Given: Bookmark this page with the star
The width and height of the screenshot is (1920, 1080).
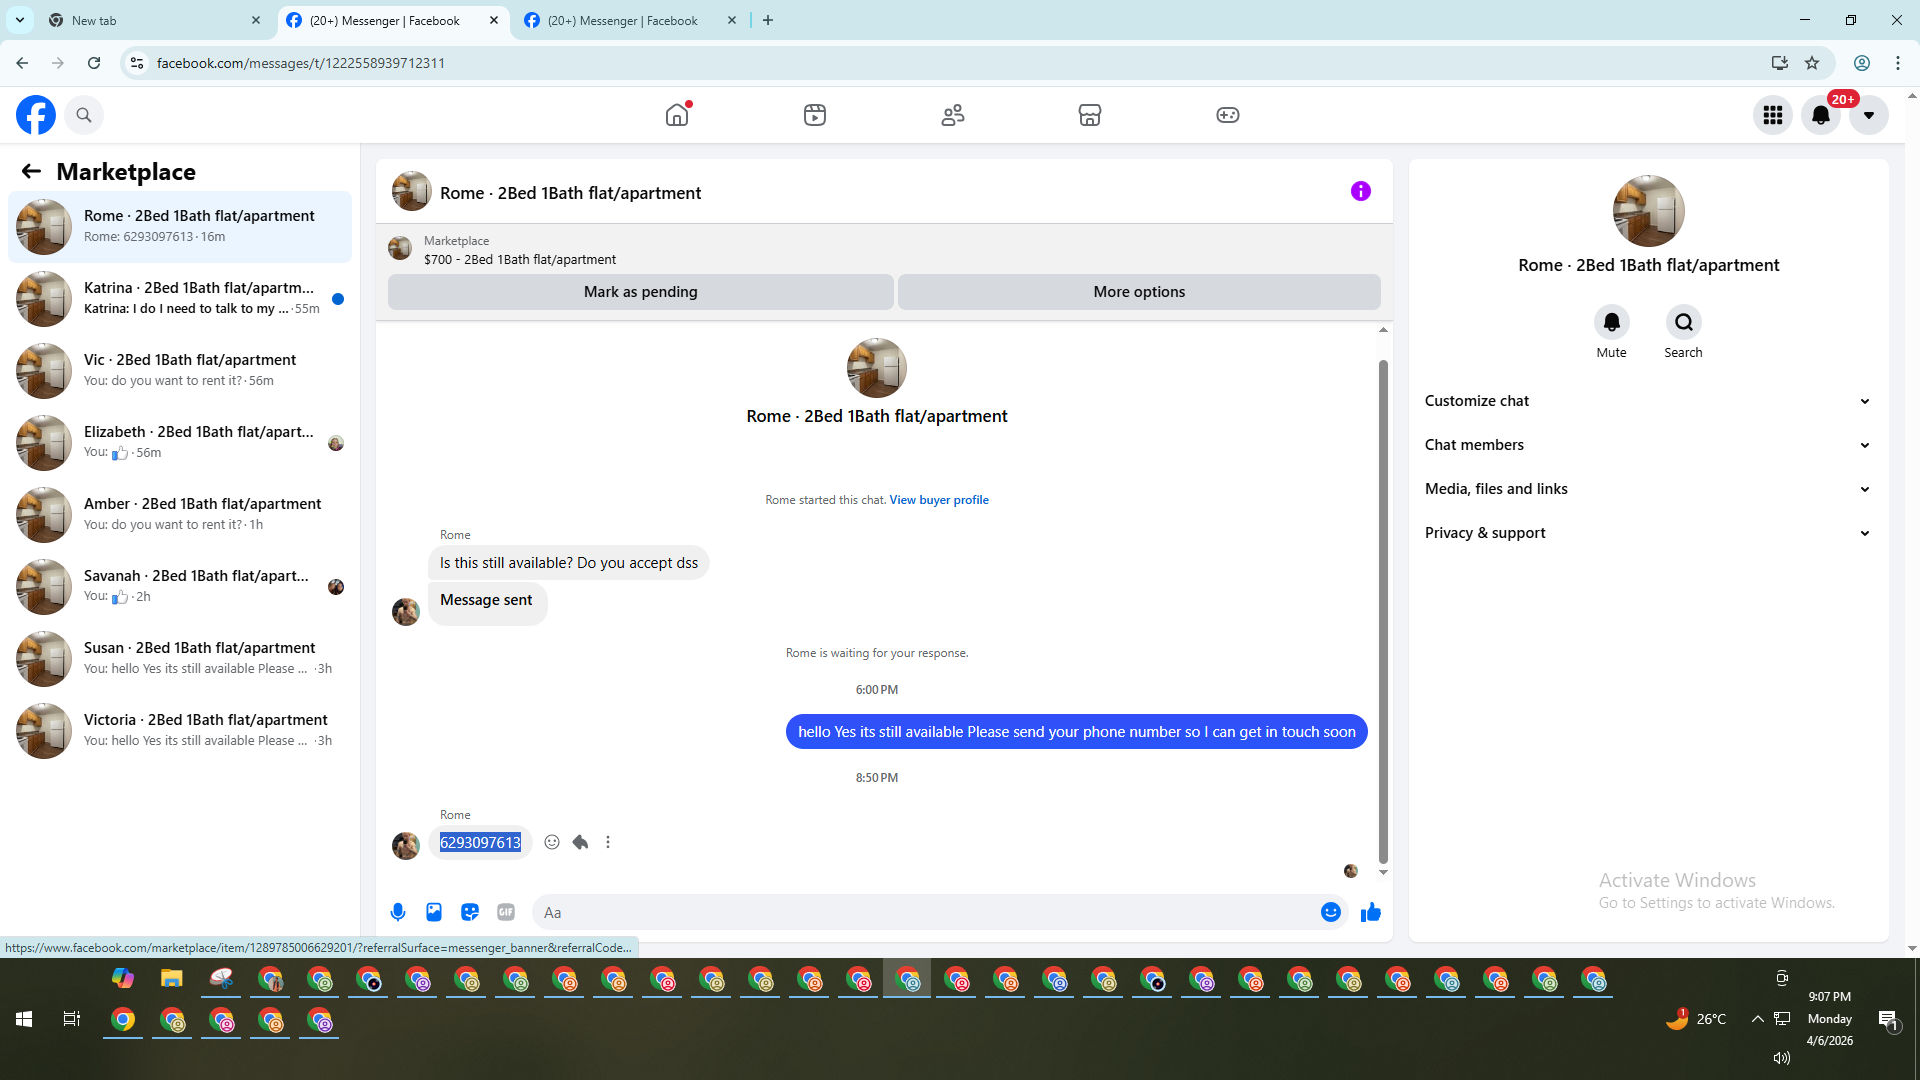Looking at the screenshot, I should [x=1812, y=63].
